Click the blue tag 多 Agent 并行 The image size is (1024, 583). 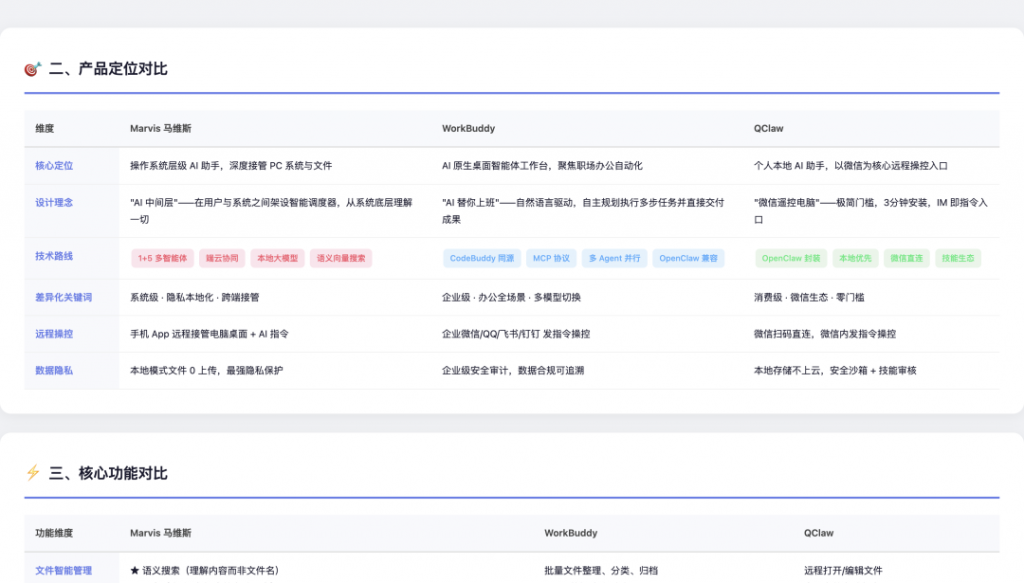615,259
